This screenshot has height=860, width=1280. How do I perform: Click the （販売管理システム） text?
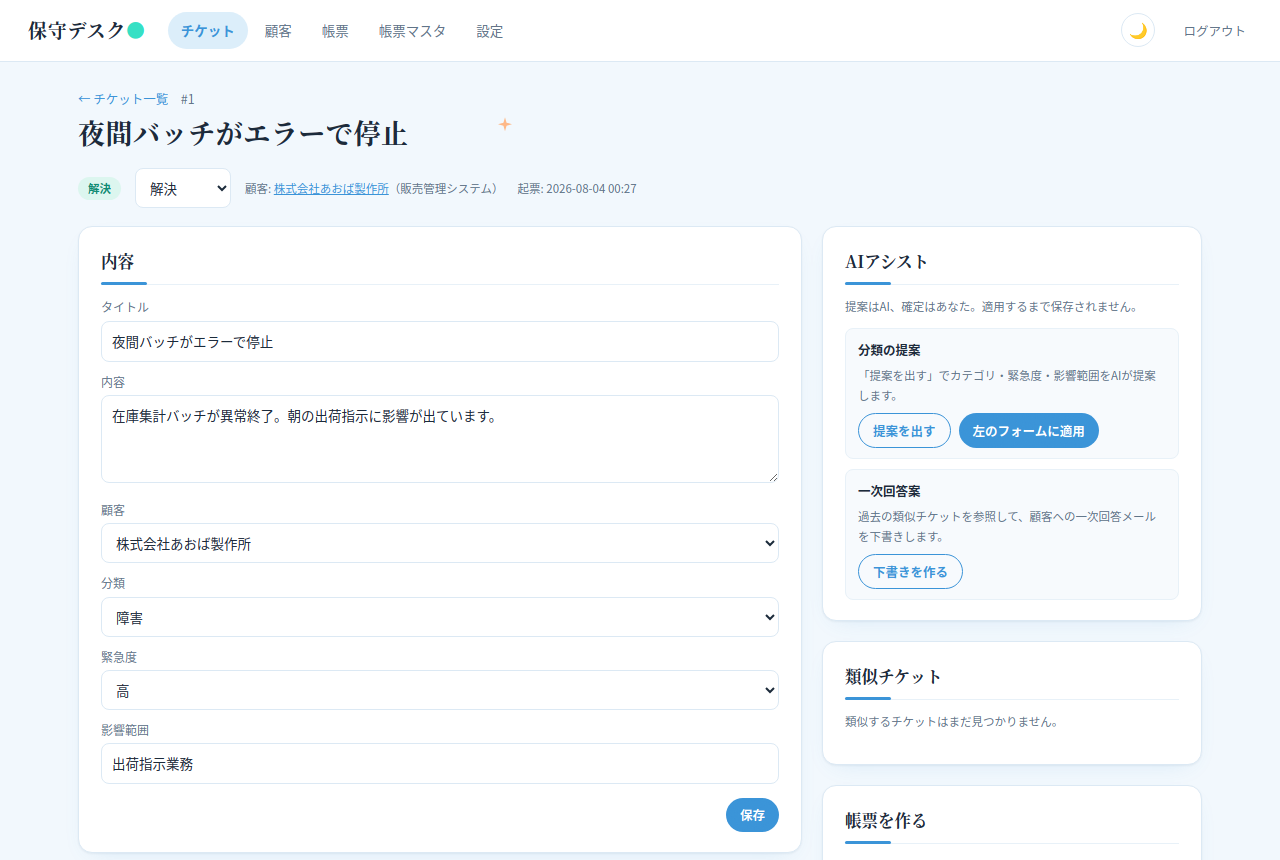click(x=445, y=188)
